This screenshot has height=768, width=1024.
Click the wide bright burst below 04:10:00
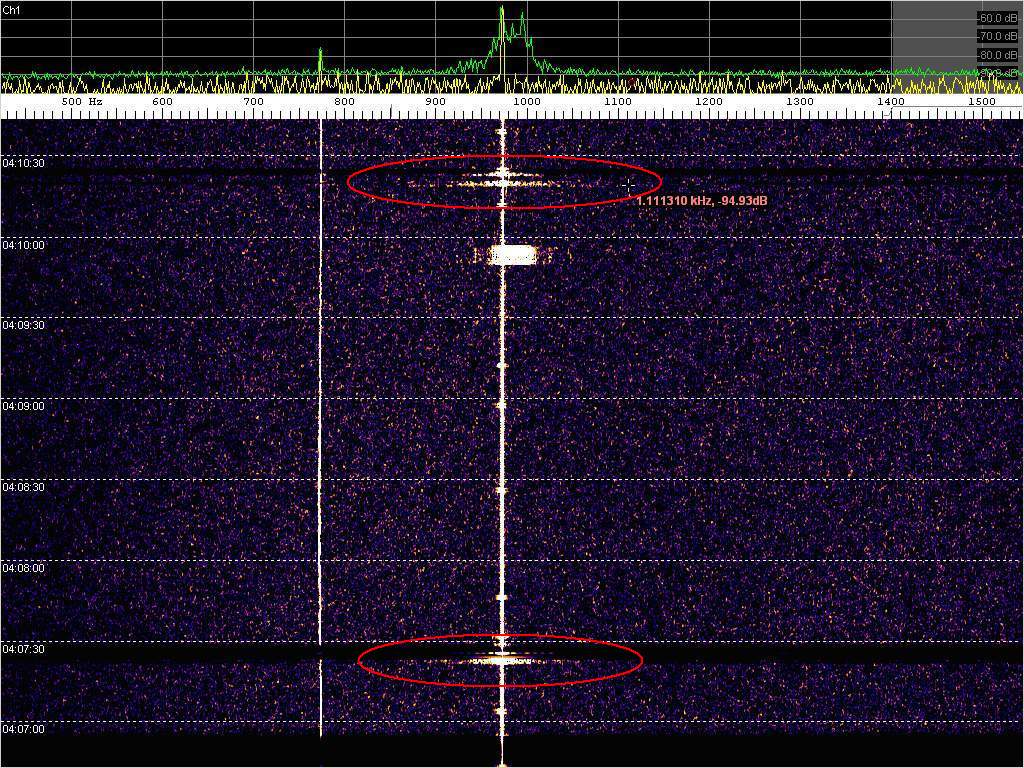[511, 255]
